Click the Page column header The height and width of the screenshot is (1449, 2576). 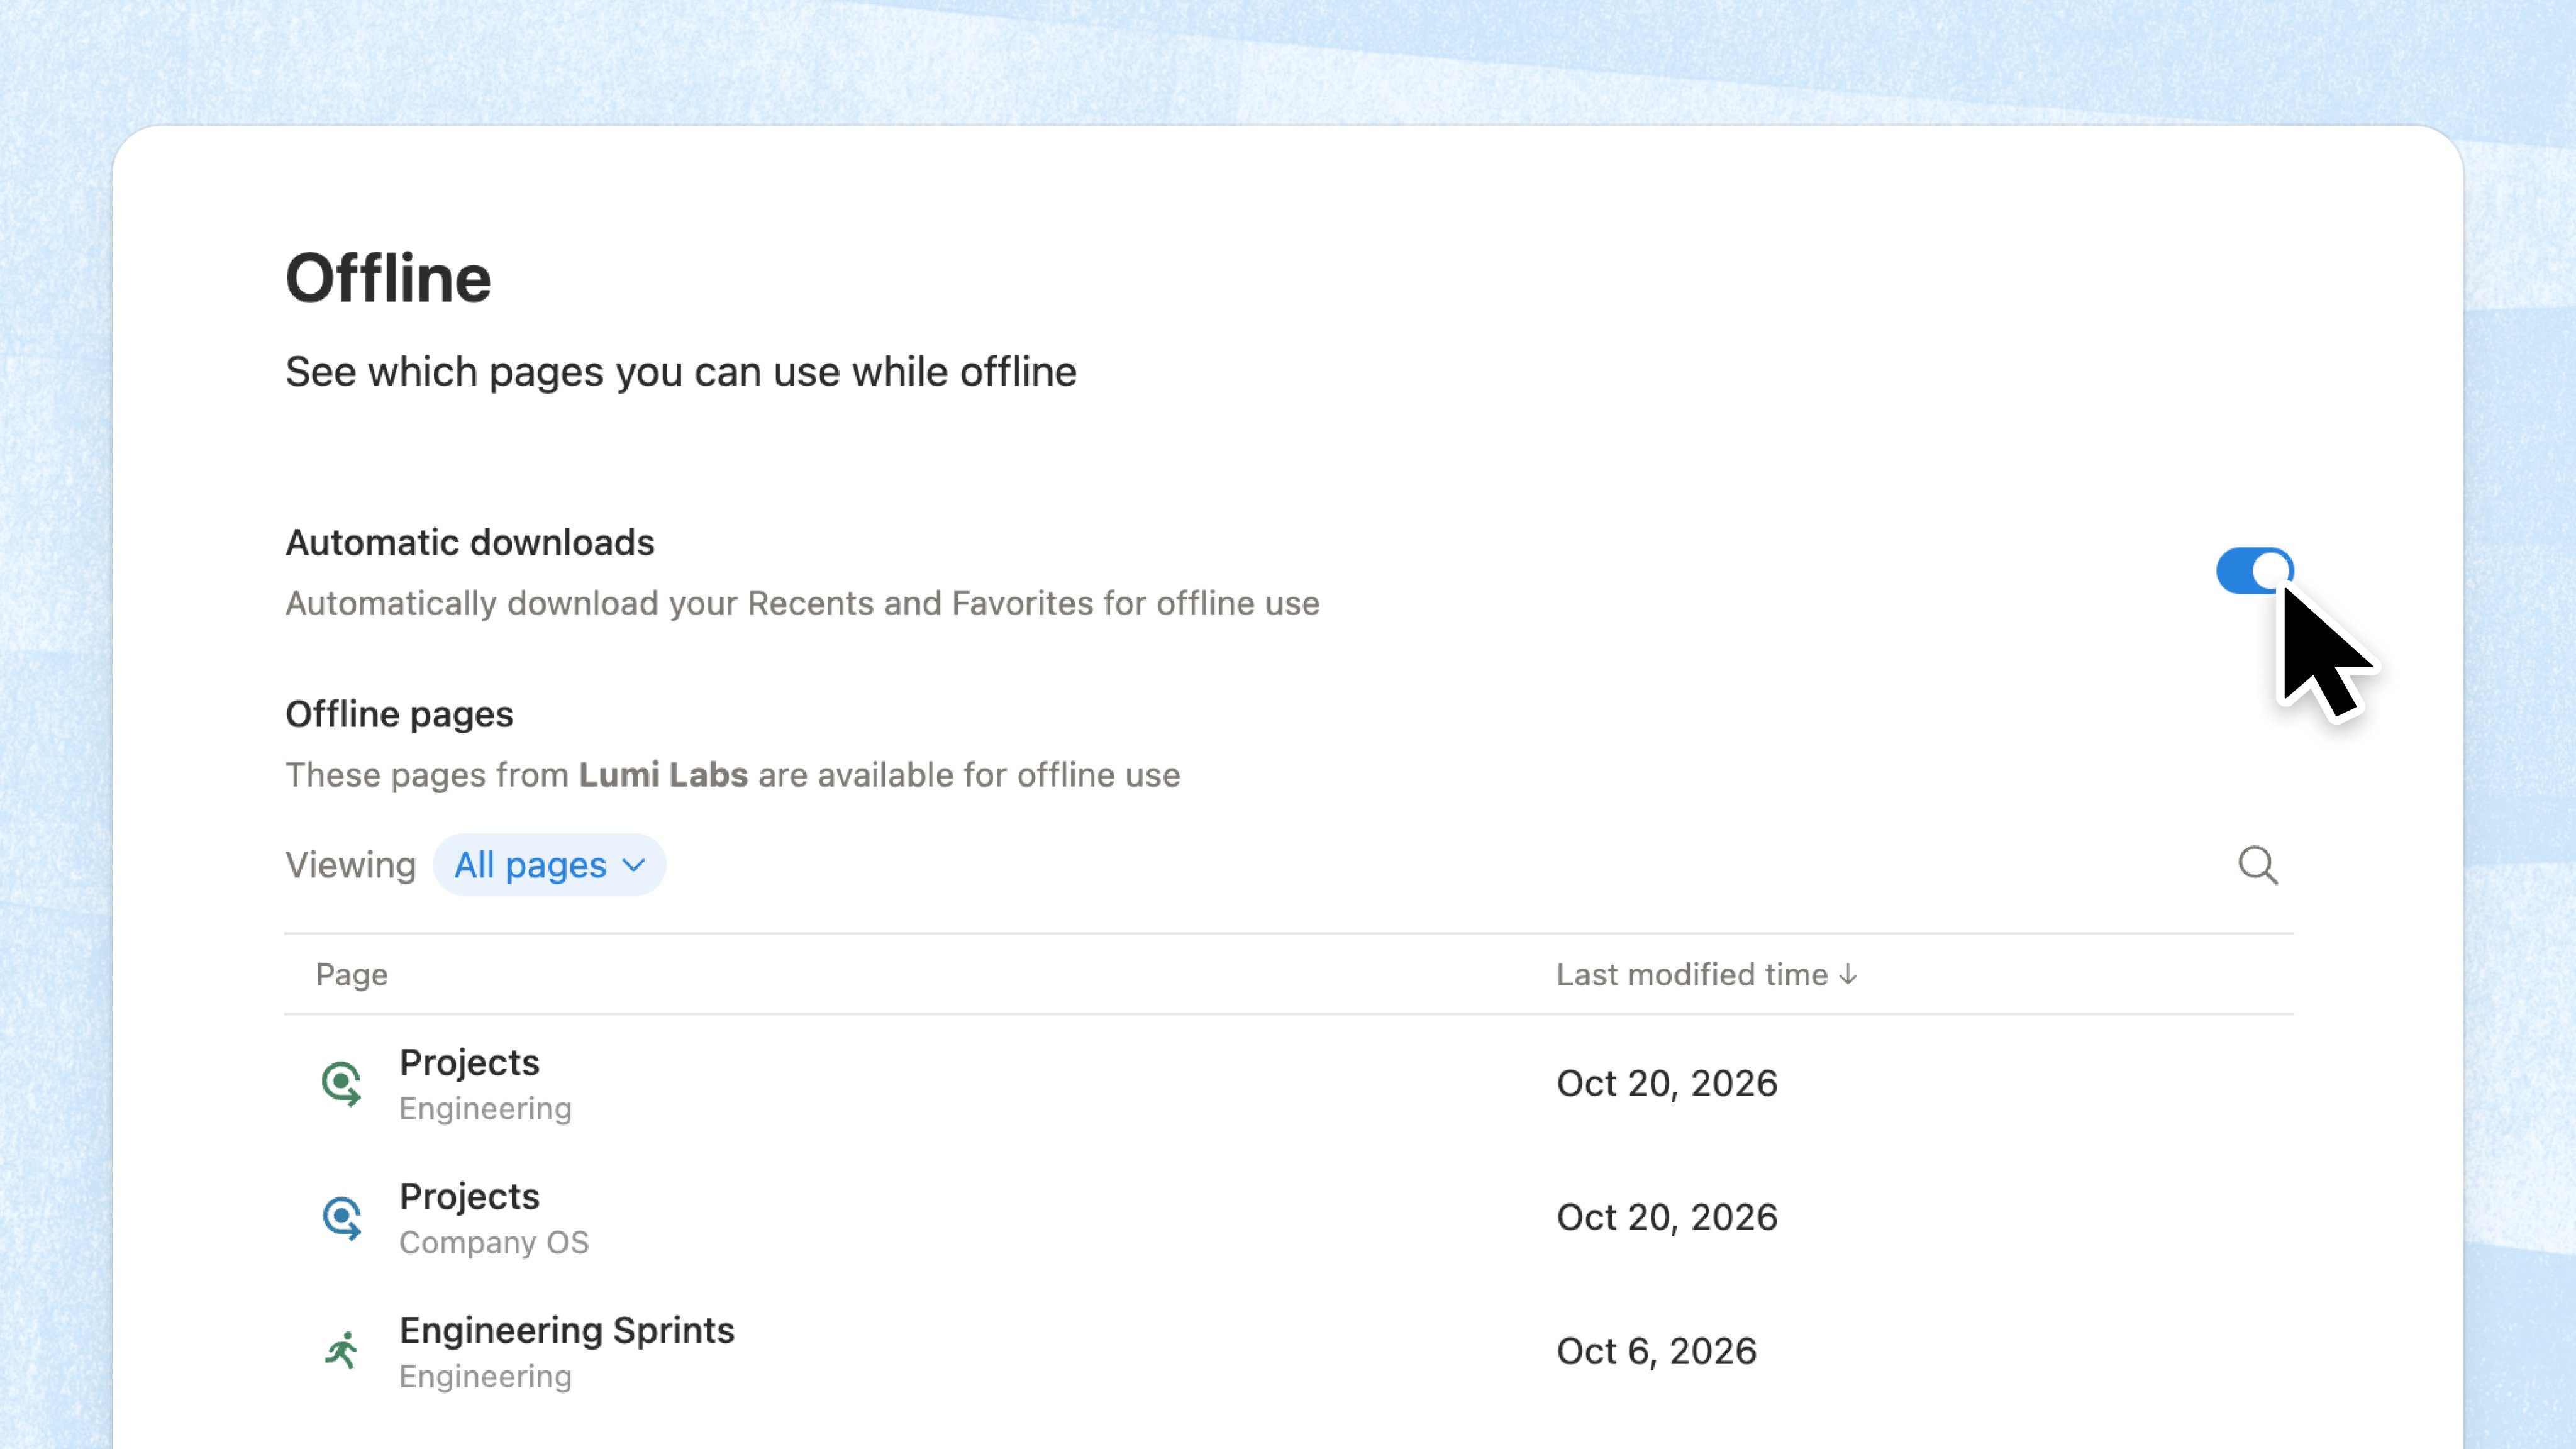click(x=352, y=974)
